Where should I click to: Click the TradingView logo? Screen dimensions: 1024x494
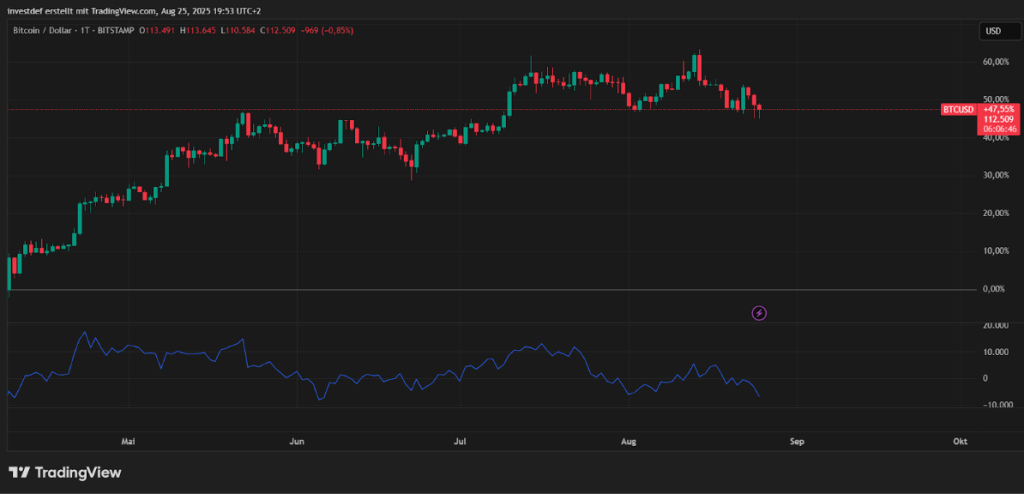pos(65,472)
